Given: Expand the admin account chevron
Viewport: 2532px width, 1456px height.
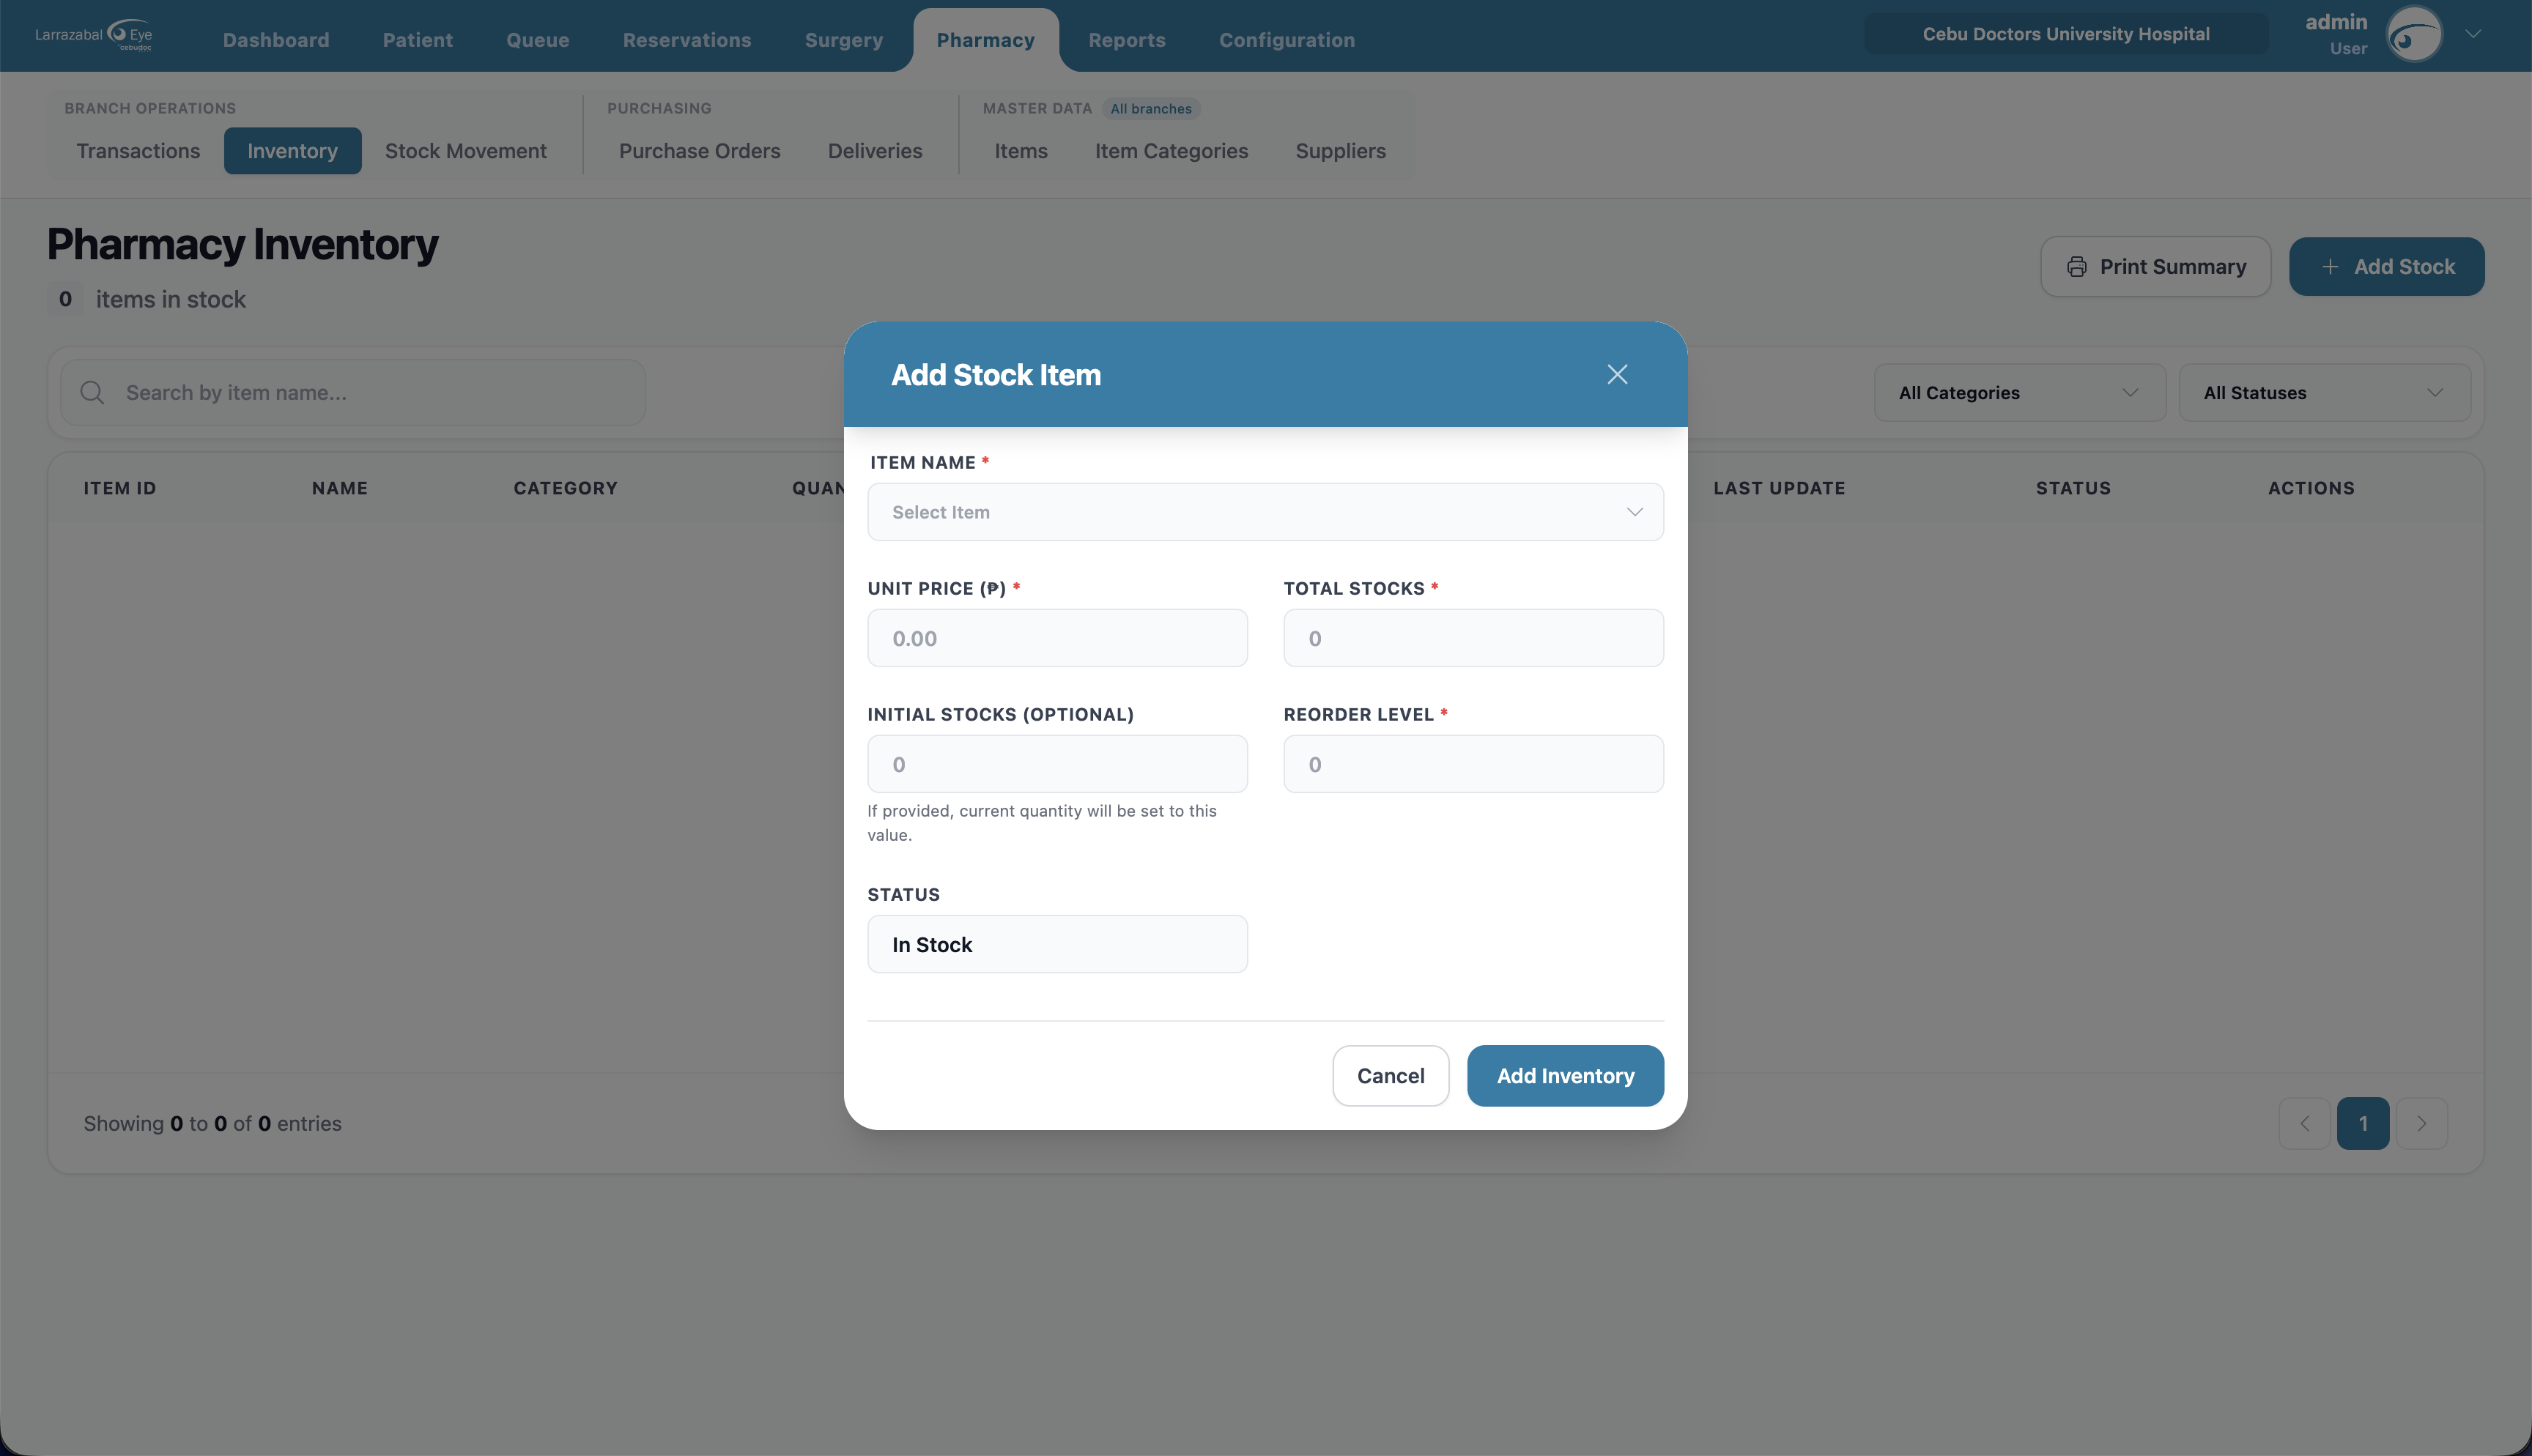Looking at the screenshot, I should coord(2473,34).
